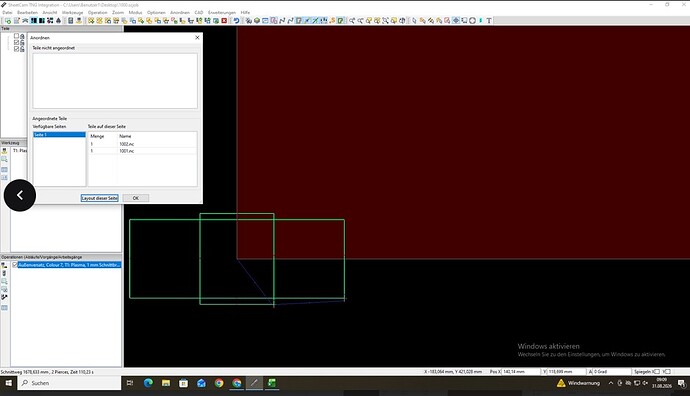Open the Anordnen menu
Viewport: 690px width, 396px height.
coord(180,12)
